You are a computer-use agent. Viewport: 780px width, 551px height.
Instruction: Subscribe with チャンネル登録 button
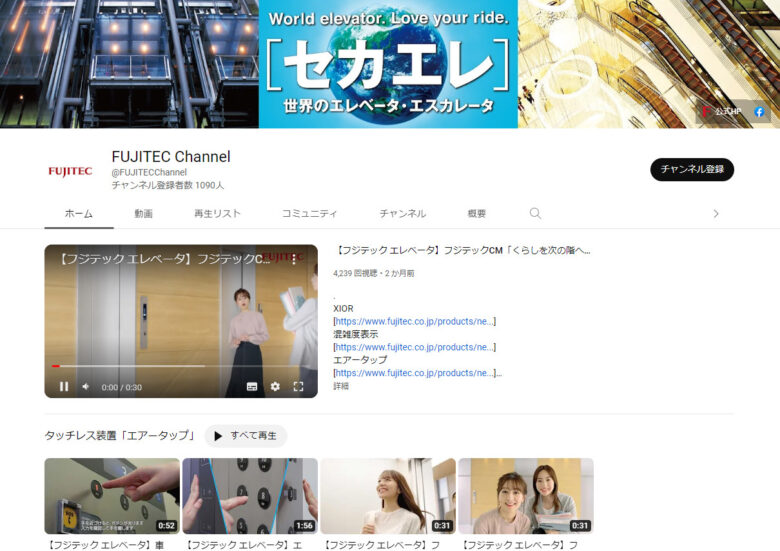click(x=692, y=170)
